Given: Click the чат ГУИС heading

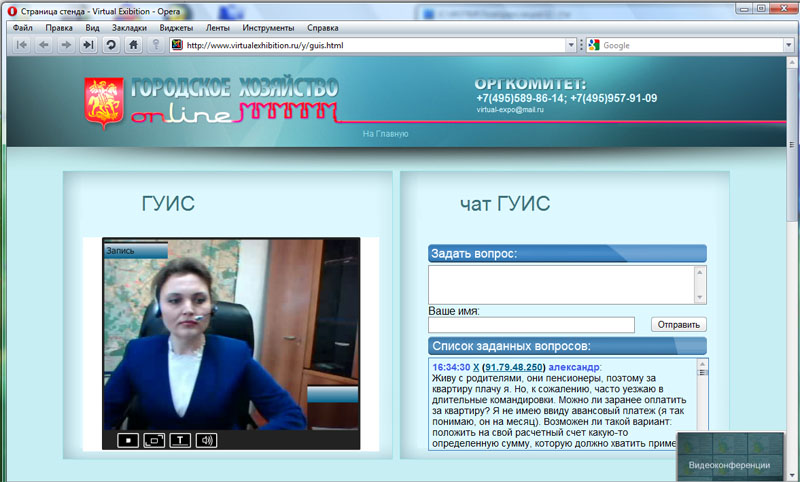Looking at the screenshot, I should click(x=505, y=204).
